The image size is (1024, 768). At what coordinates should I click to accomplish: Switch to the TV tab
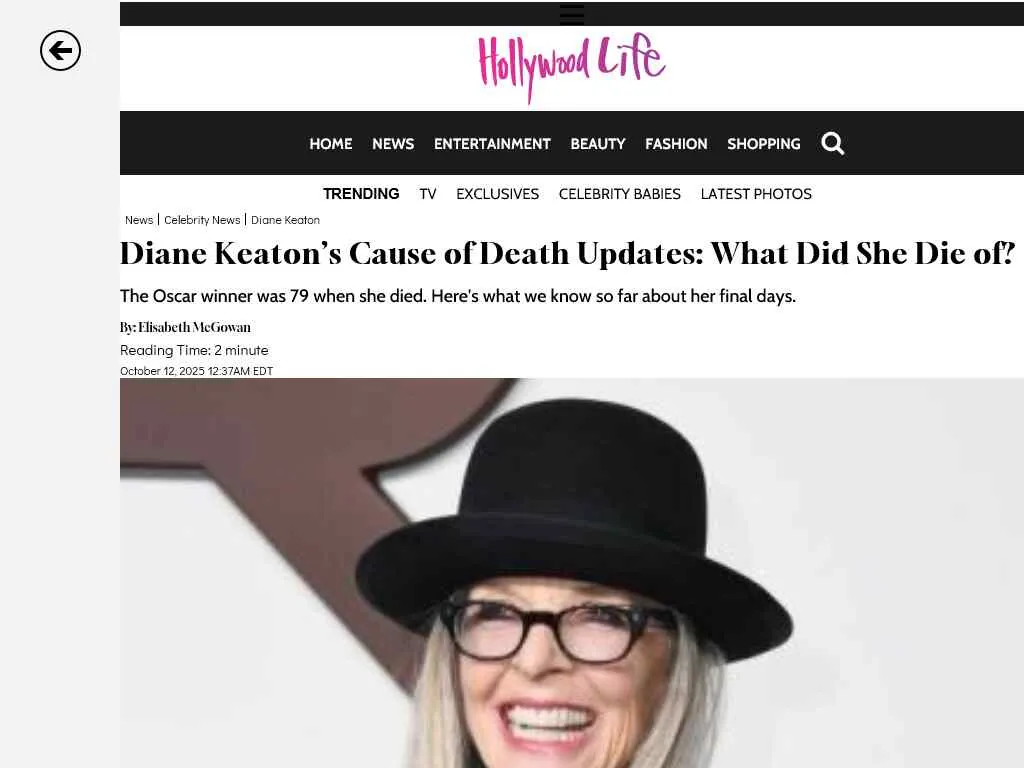coord(428,194)
